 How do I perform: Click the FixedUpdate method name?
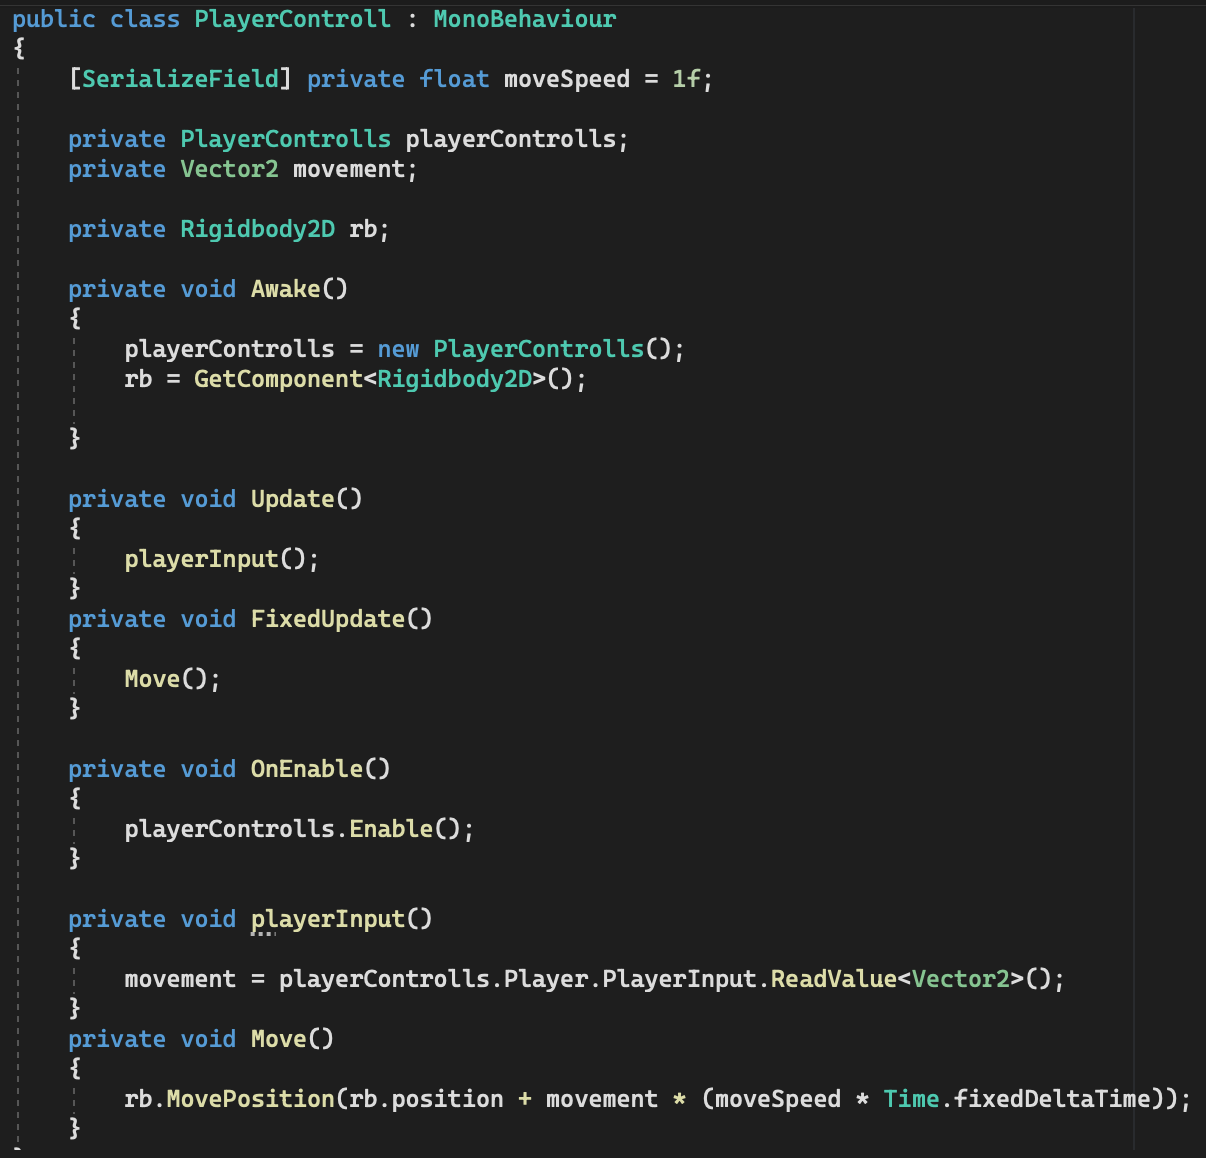coord(328,619)
